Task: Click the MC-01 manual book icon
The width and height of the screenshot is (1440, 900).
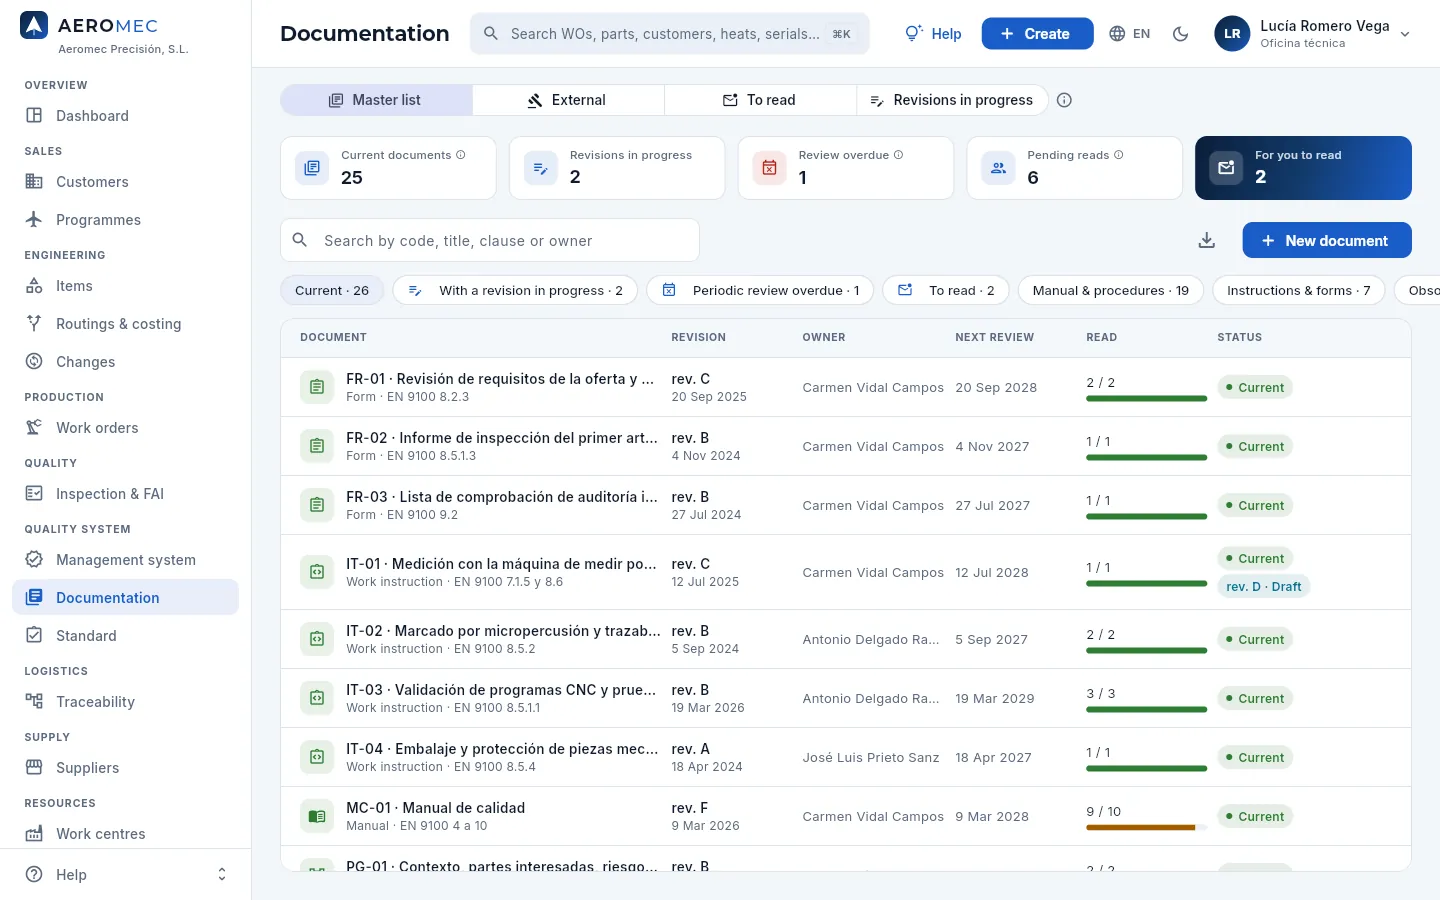Action: [x=317, y=816]
